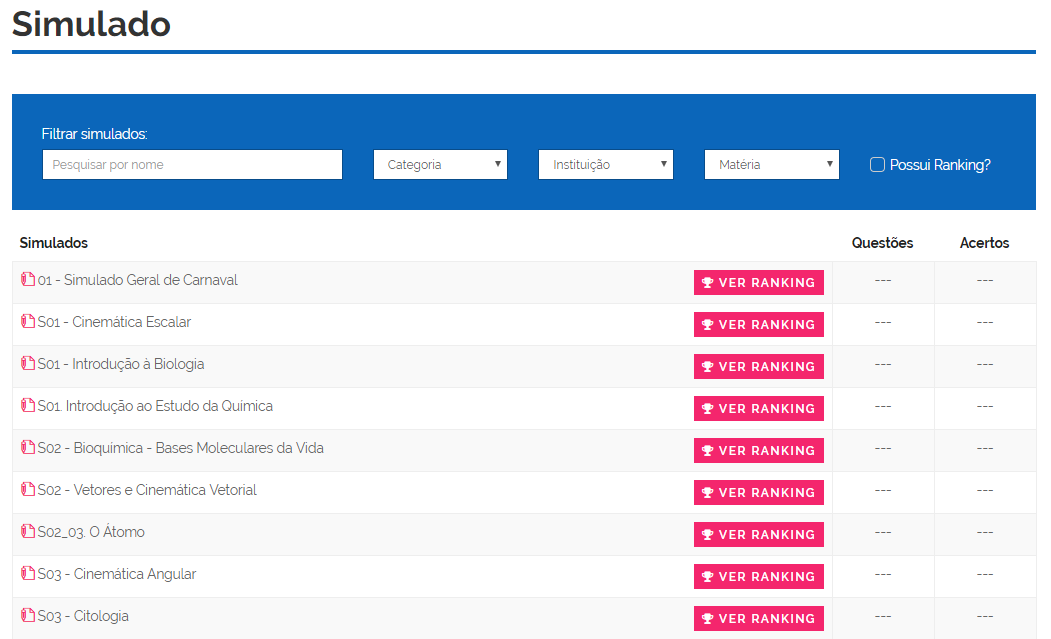View ranking for S03 - Citologia
This screenshot has width=1051, height=639.
758,619
